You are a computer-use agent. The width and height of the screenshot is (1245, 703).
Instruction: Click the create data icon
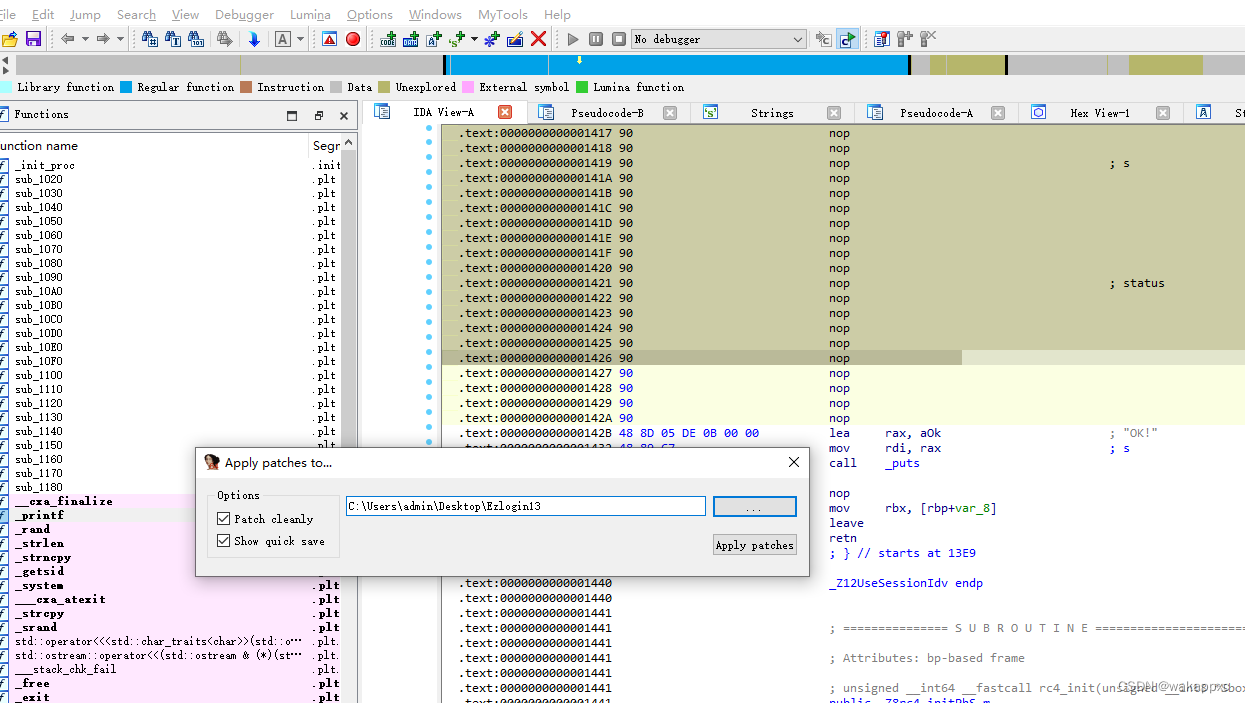(411, 39)
